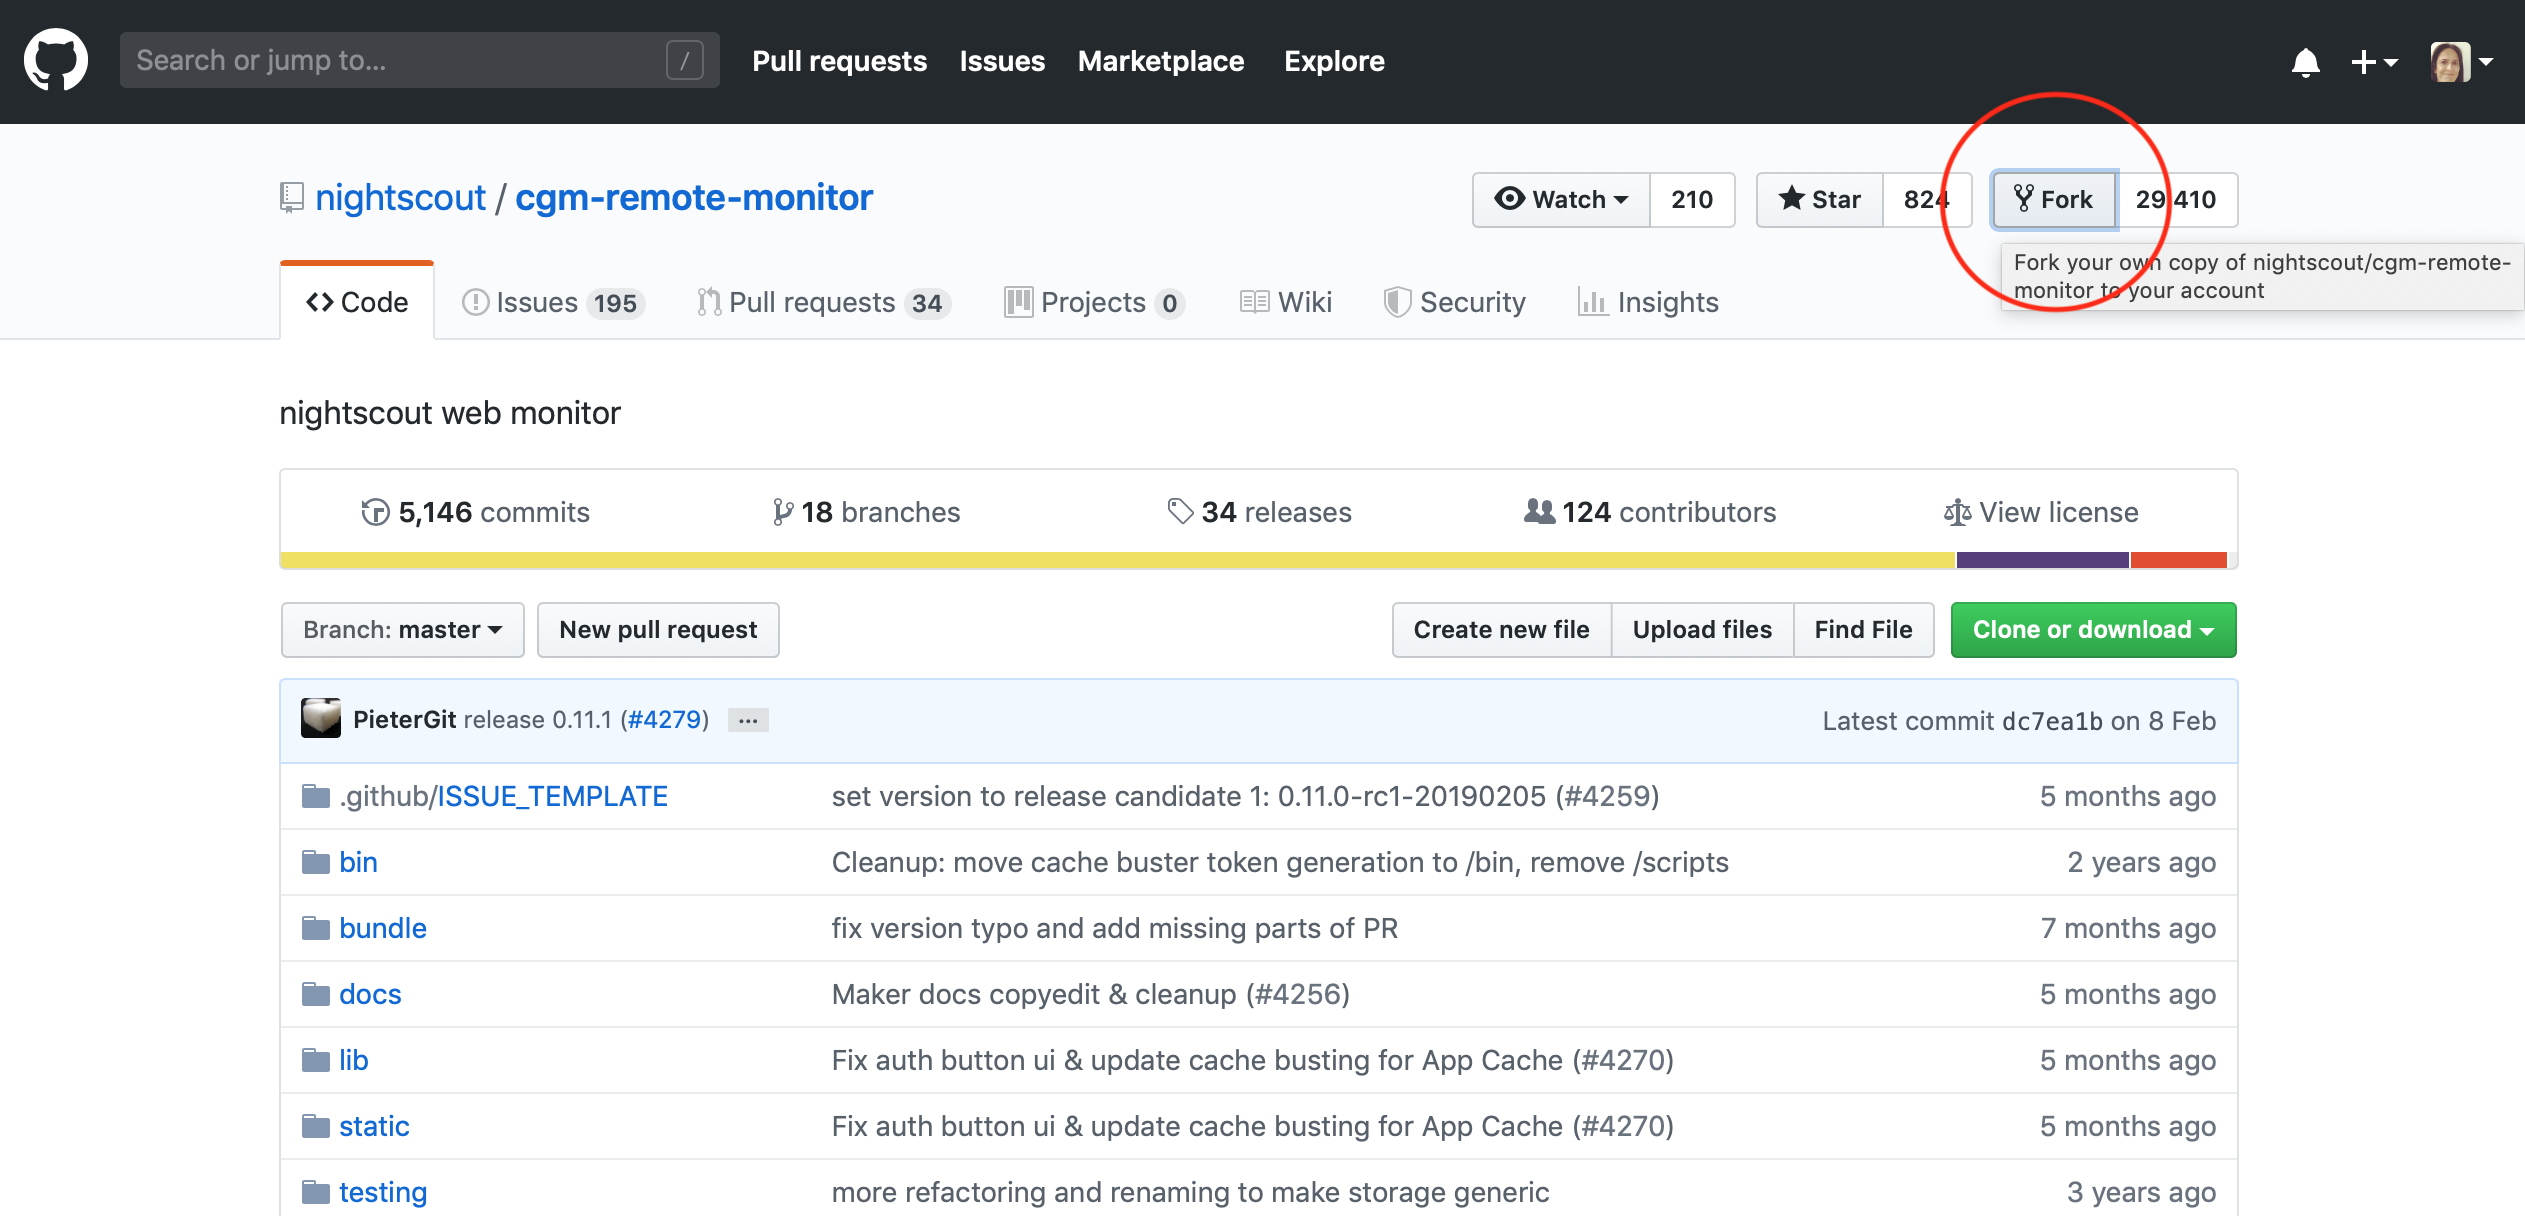
Task: Expand commit message ellipsis button
Action: click(x=748, y=720)
